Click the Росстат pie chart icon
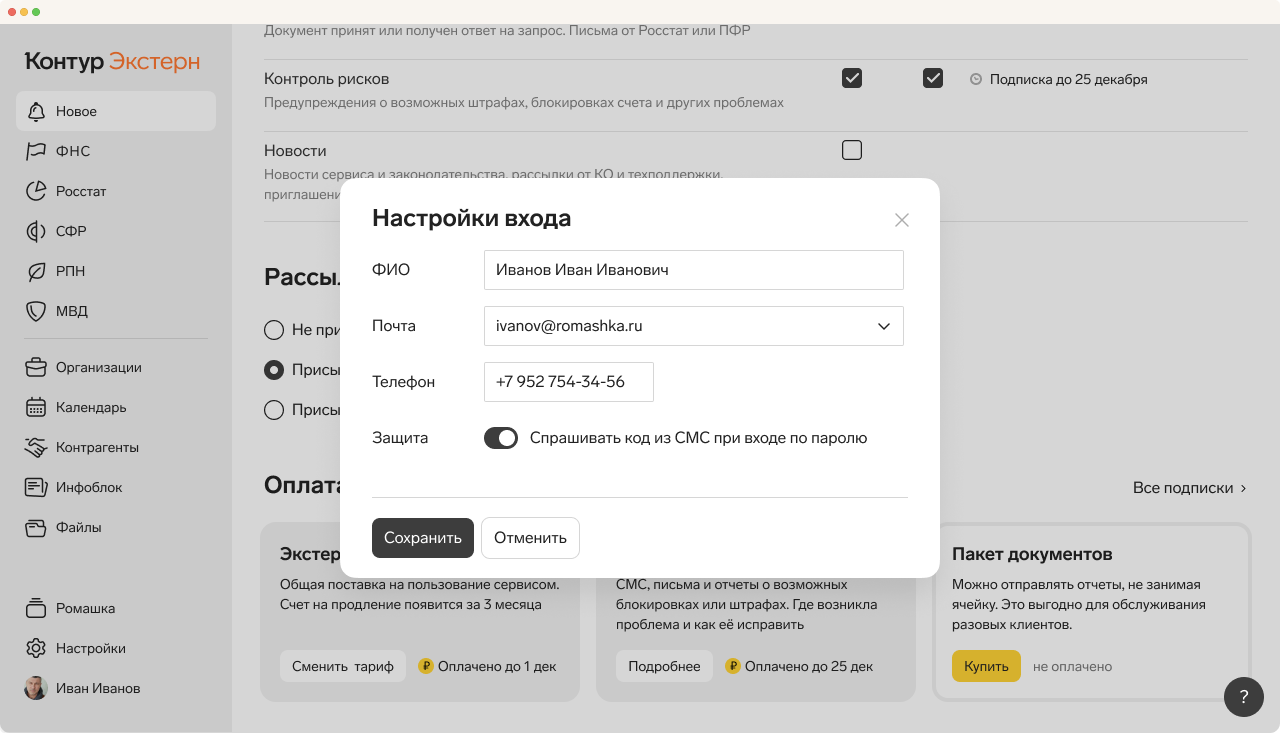The image size is (1280, 733). point(36,191)
